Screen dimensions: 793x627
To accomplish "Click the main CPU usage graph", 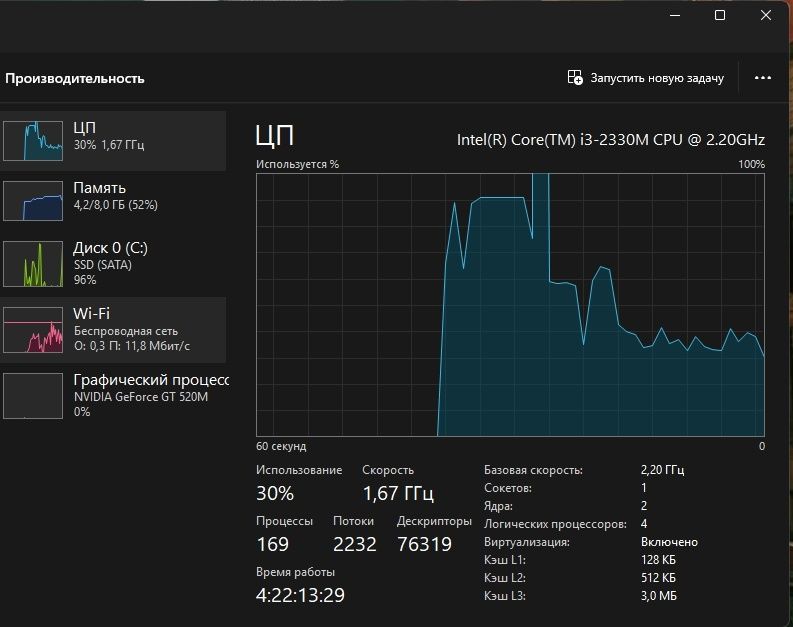I will click(510, 305).
